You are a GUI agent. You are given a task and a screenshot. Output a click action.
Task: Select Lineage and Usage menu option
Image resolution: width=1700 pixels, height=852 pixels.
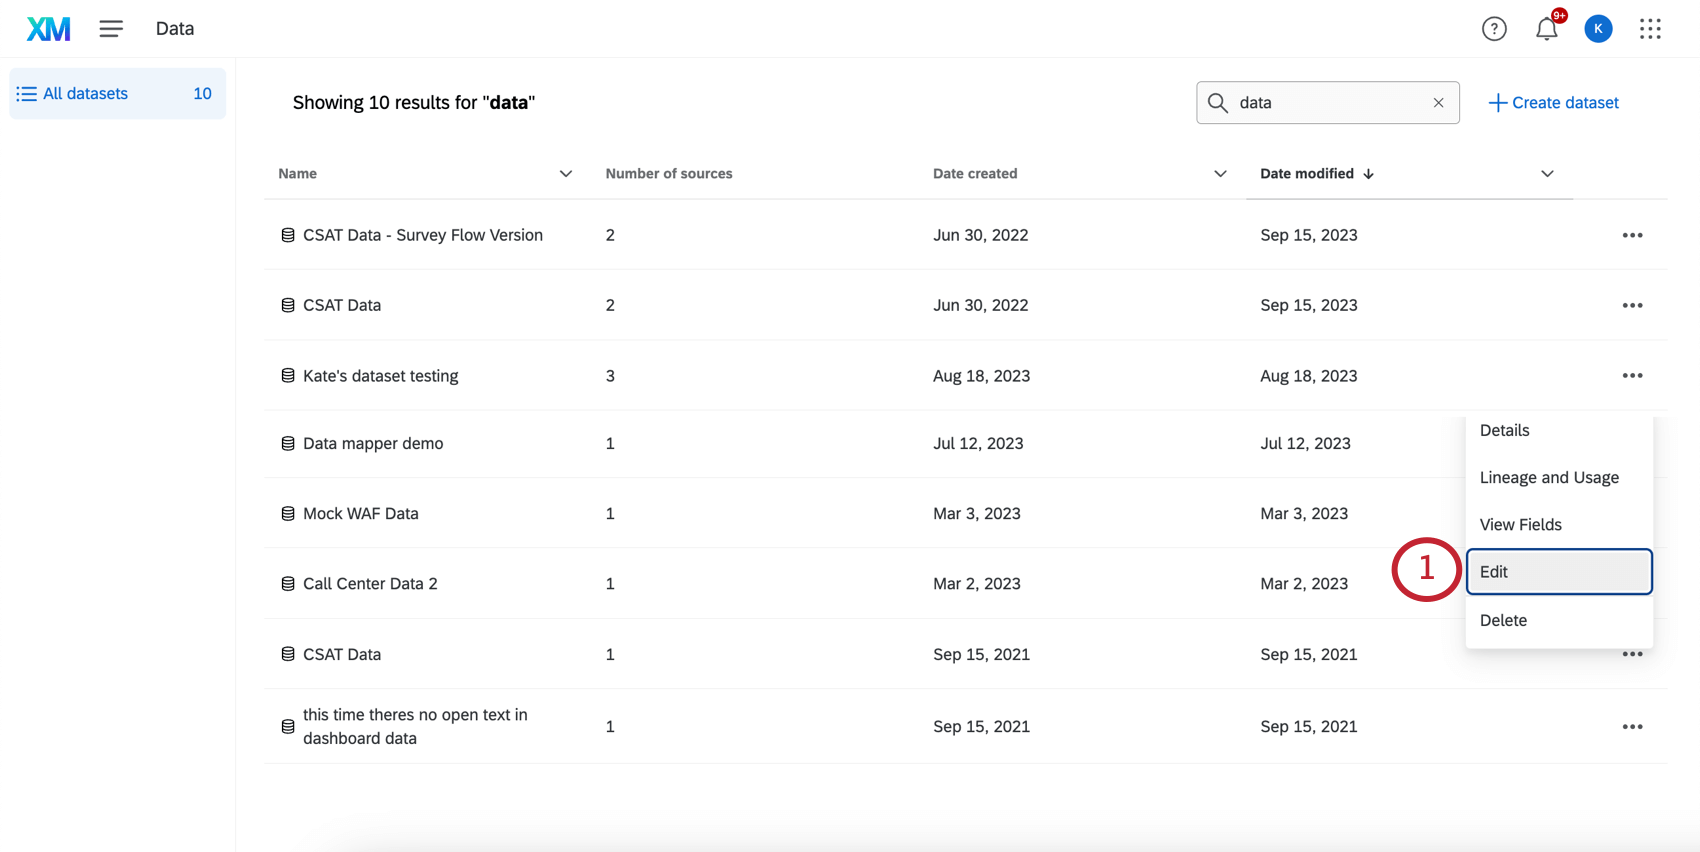click(1549, 478)
